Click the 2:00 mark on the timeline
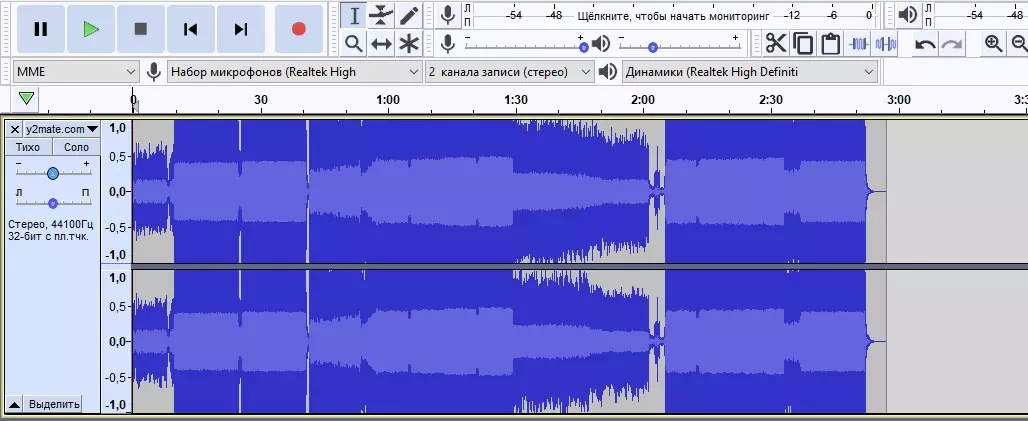This screenshot has width=1028, height=421. pyautogui.click(x=643, y=100)
